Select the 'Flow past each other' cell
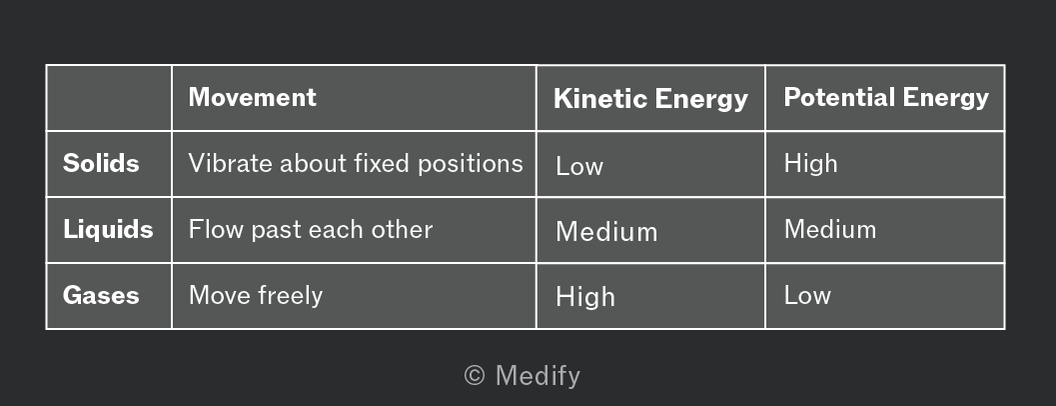 tap(354, 230)
